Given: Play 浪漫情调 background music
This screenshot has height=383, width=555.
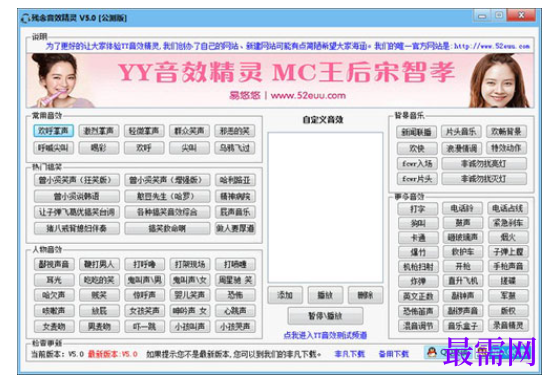Looking at the screenshot, I should tap(462, 148).
